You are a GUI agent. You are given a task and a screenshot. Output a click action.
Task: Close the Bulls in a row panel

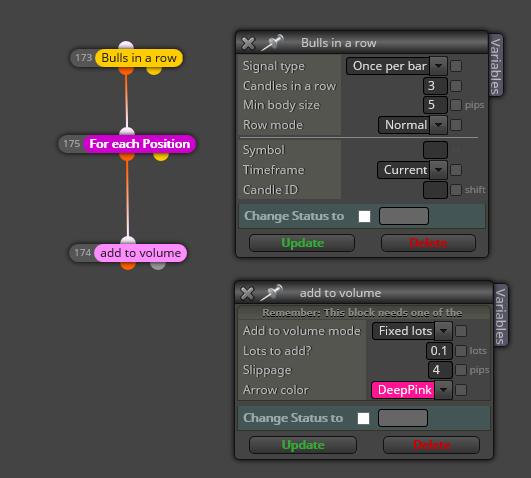248,43
